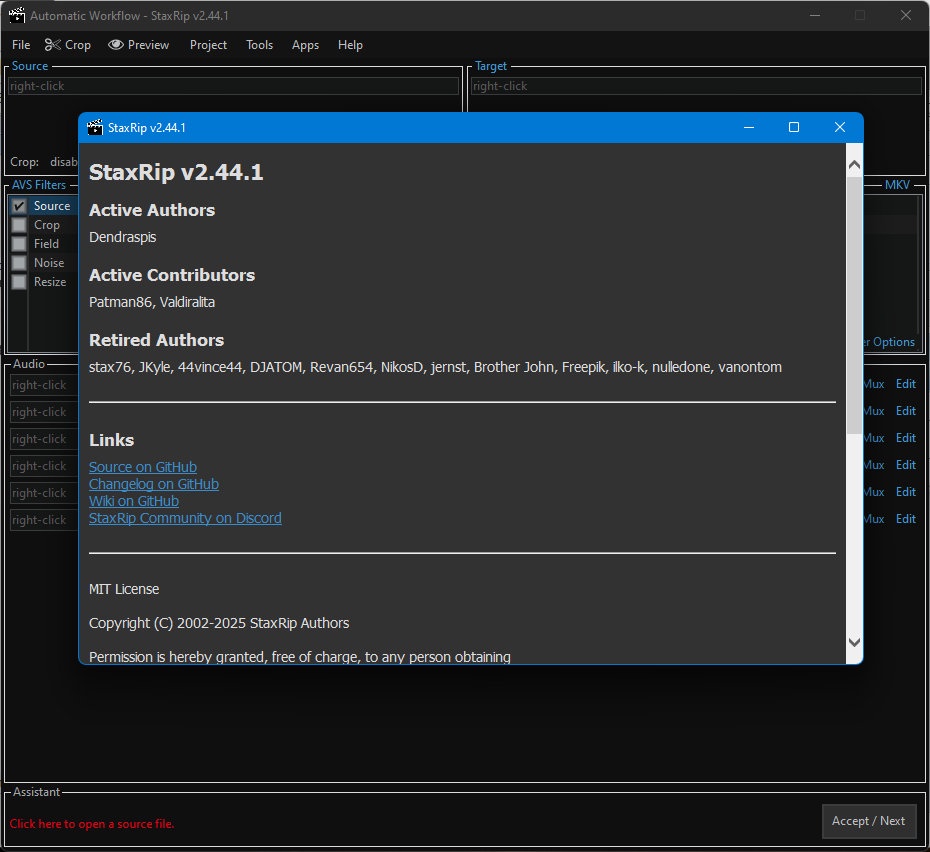Enable the Noise filter checkbox
The image size is (930, 852).
point(19,263)
